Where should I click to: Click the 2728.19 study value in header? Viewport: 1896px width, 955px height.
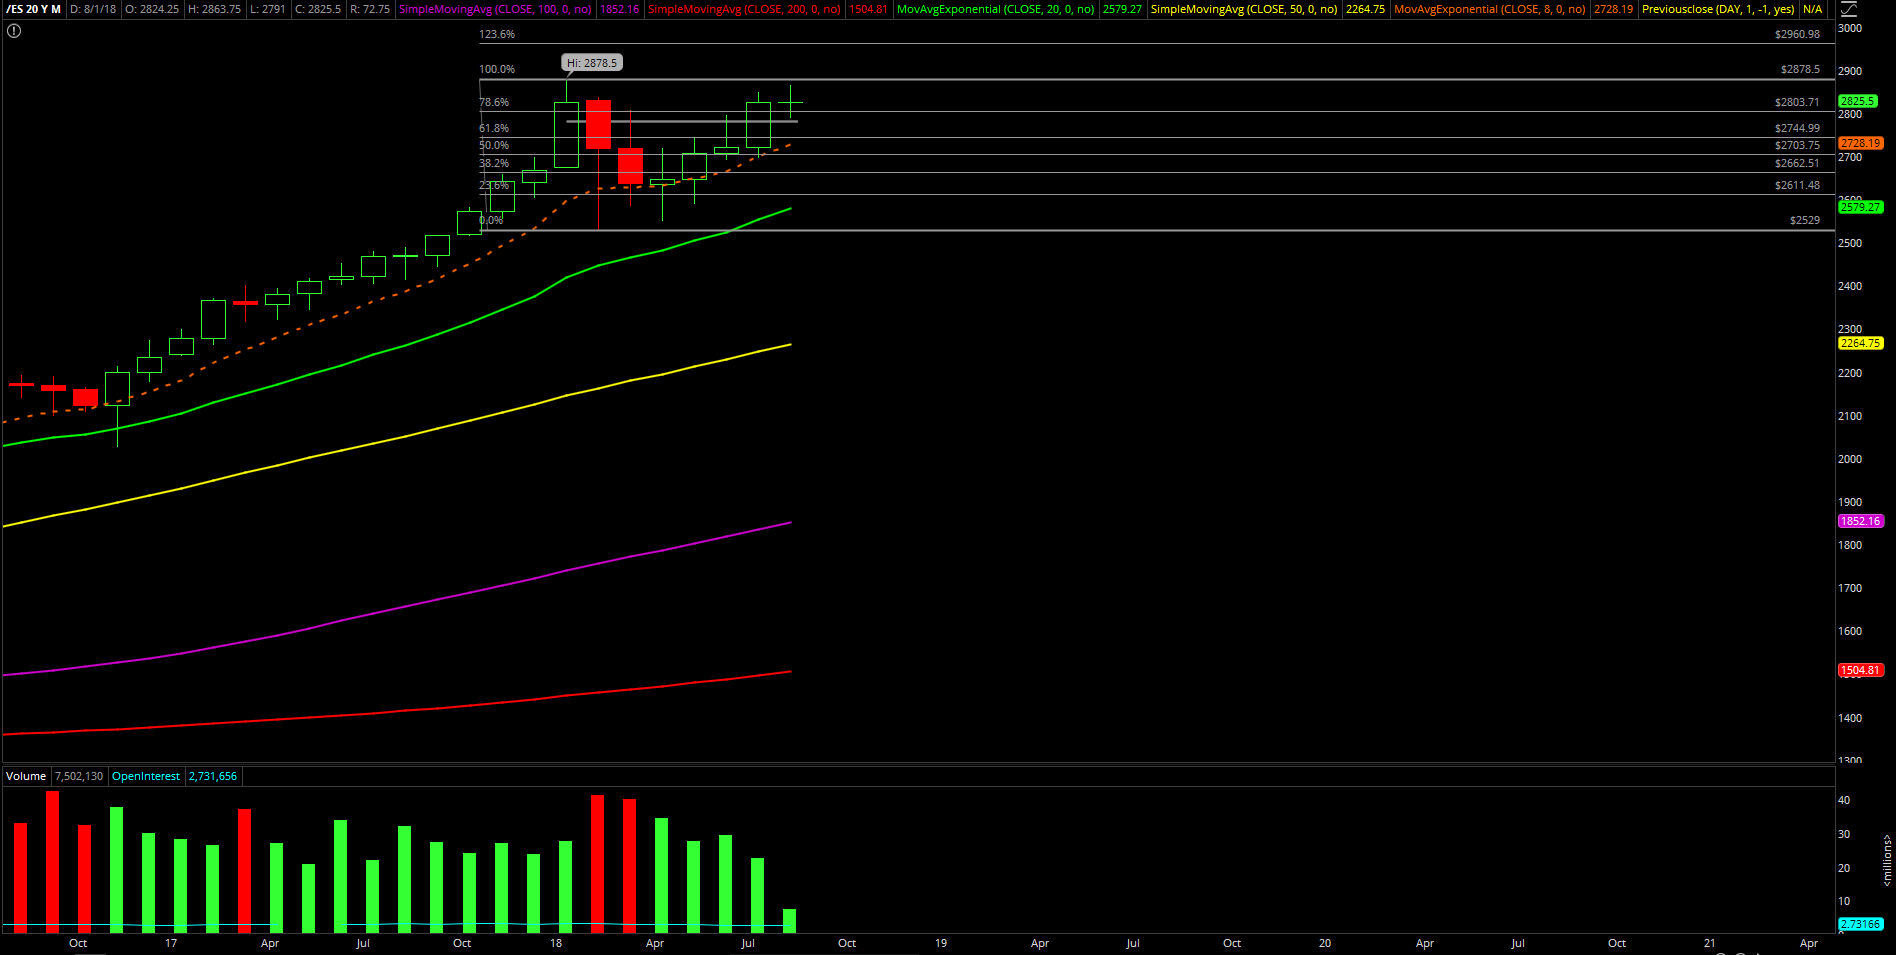1613,9
